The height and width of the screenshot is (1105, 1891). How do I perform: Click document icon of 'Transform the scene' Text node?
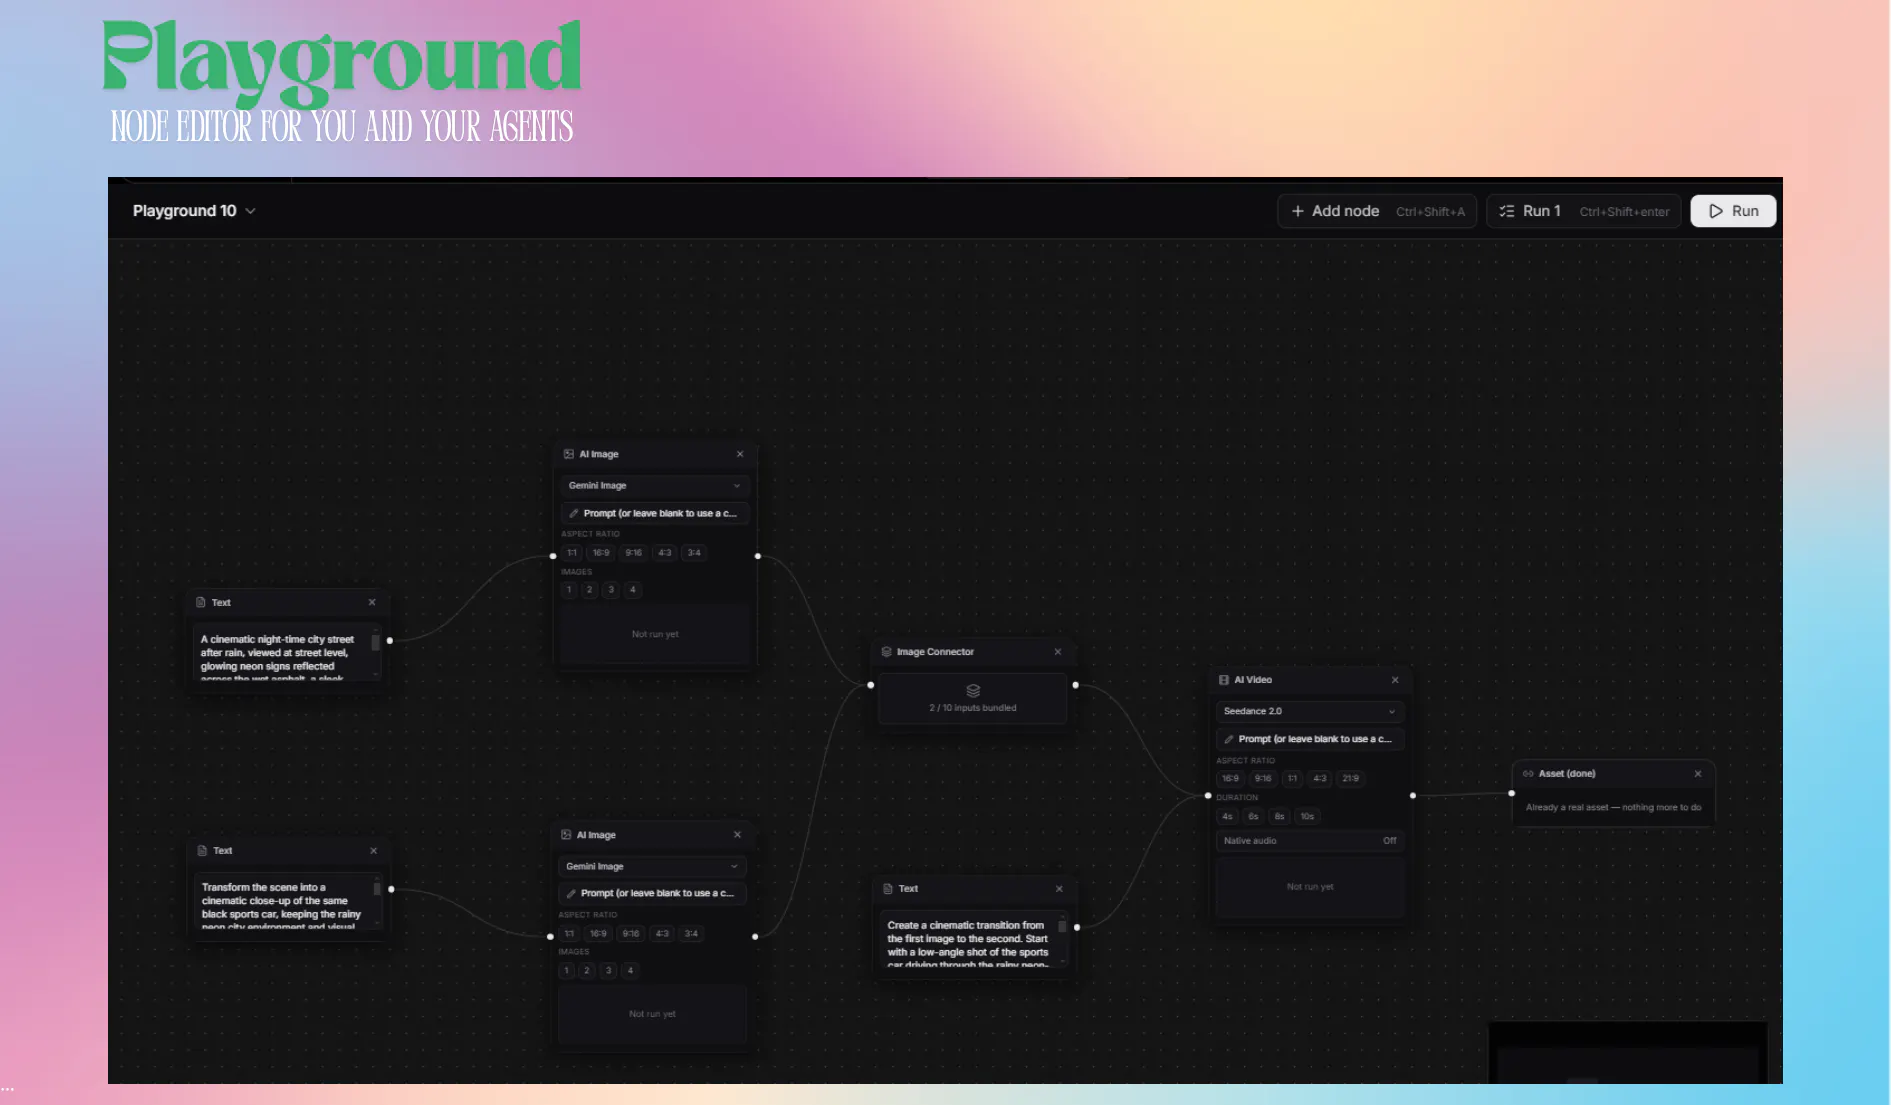coord(202,851)
